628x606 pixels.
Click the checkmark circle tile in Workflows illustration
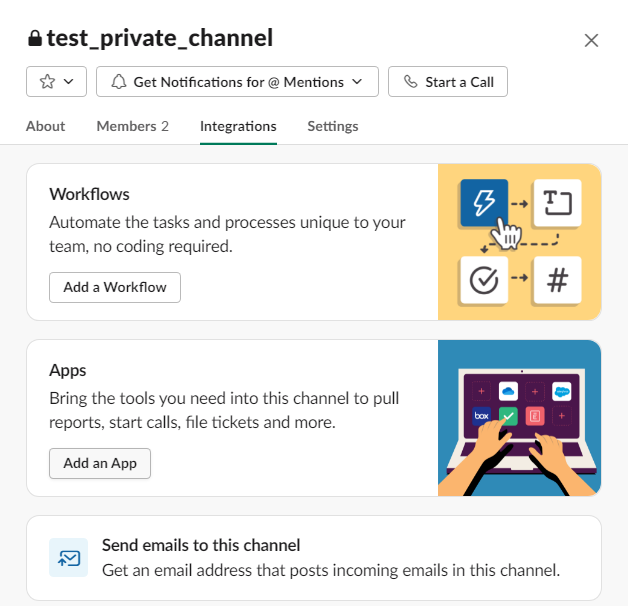coord(484,280)
